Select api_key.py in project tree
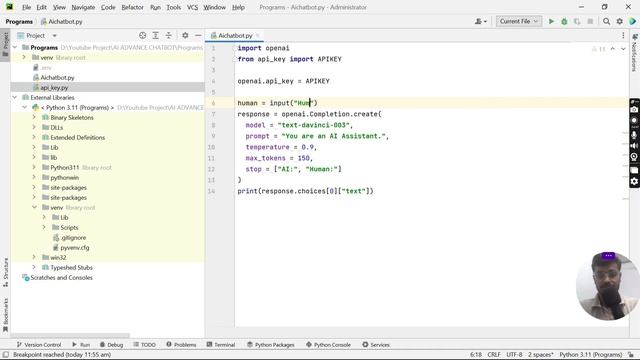Screen dimensions: 640x360 pyautogui.click(x=54, y=87)
